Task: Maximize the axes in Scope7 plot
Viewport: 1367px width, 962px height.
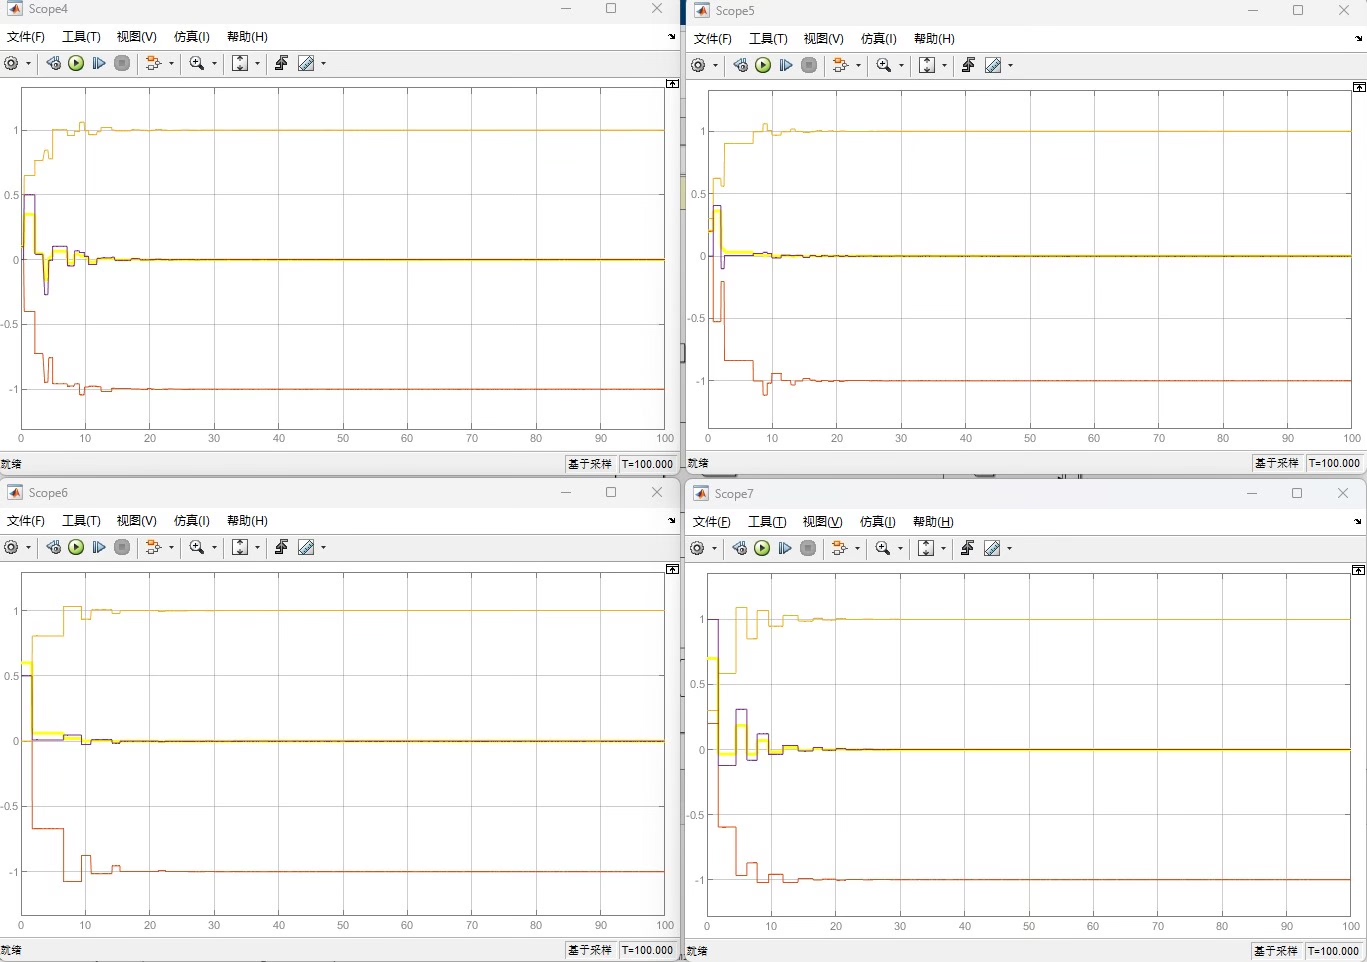Action: [x=1358, y=570]
